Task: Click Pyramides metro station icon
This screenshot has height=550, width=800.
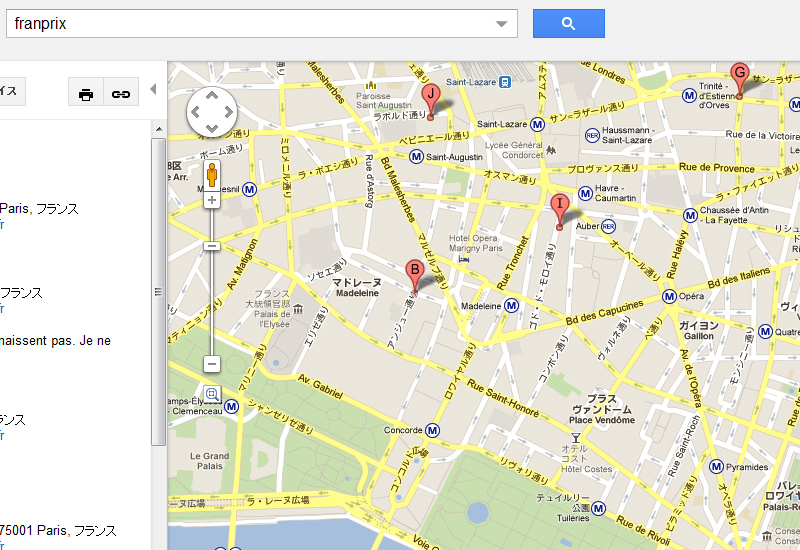Action: pos(716,466)
